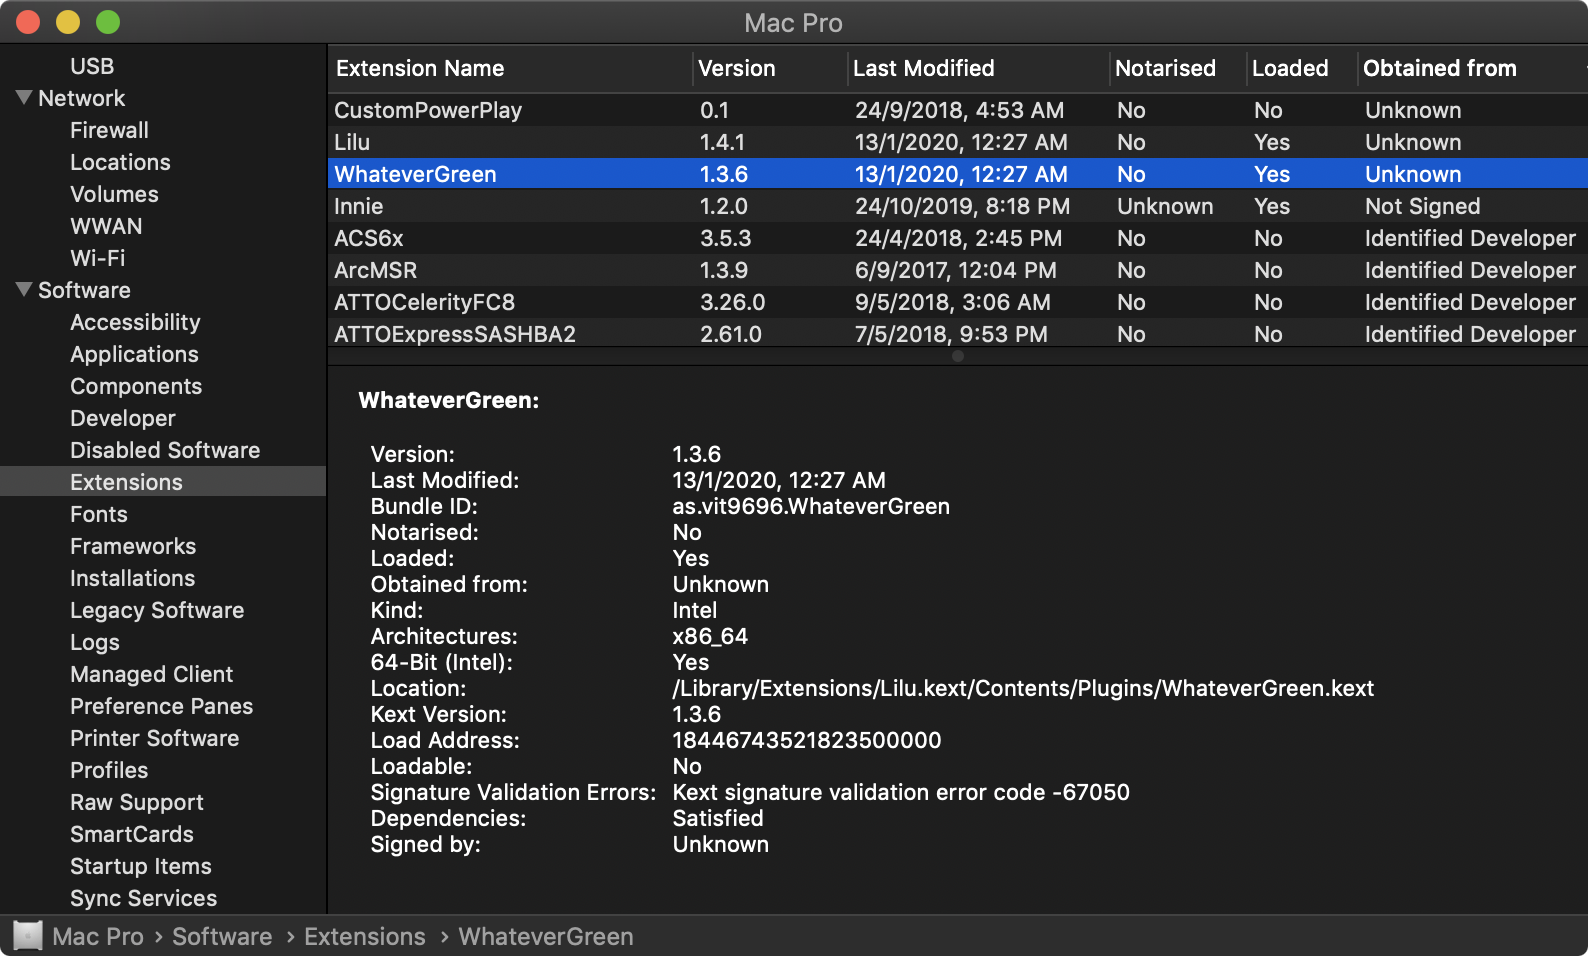
Task: Collapse the Software section triangle
Action: [25, 290]
